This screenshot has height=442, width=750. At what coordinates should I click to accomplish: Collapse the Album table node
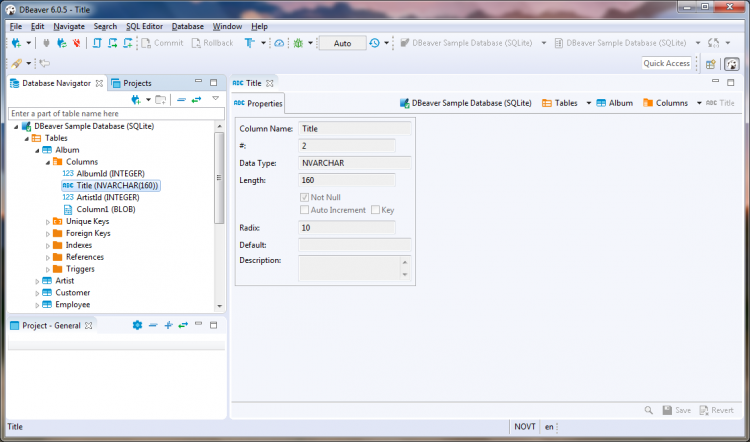click(x=37, y=150)
